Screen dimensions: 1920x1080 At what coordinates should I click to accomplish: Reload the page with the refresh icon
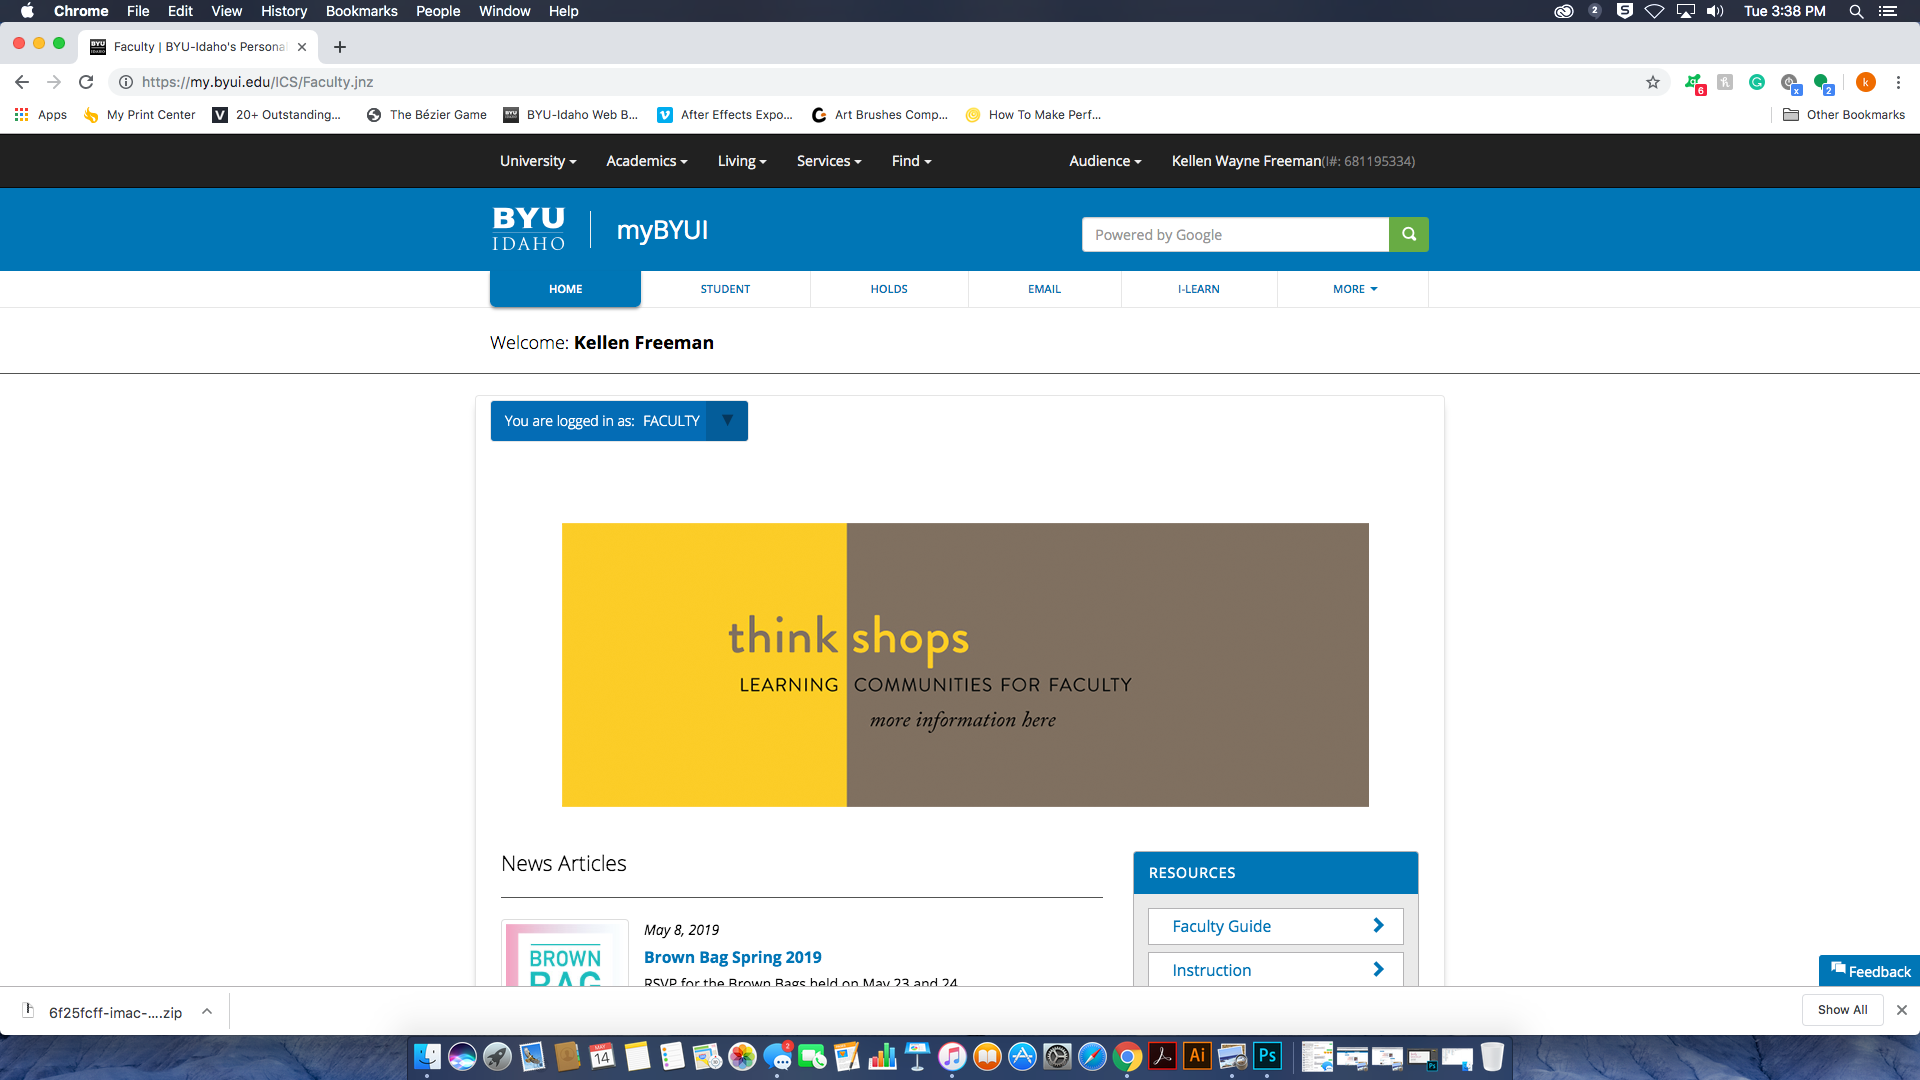[86, 82]
